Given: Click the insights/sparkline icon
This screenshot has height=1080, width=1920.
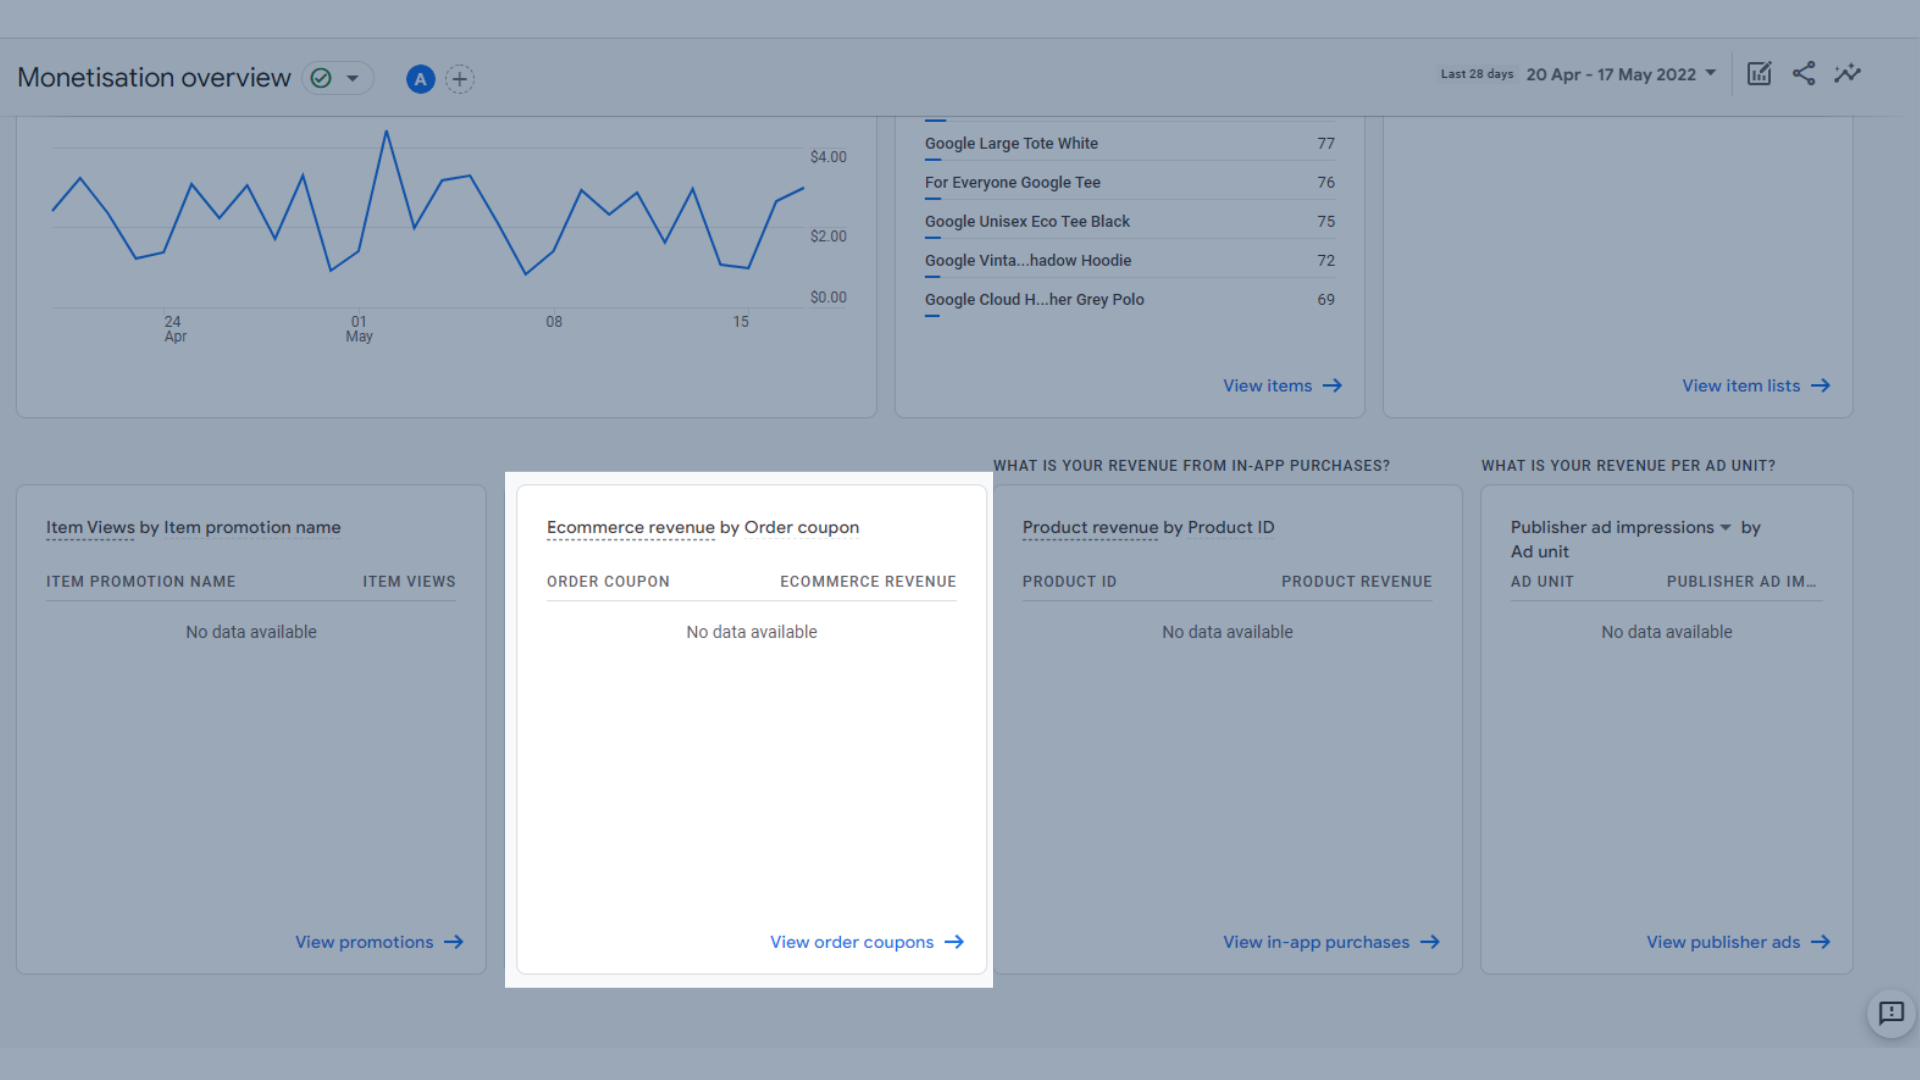Looking at the screenshot, I should (1847, 73).
